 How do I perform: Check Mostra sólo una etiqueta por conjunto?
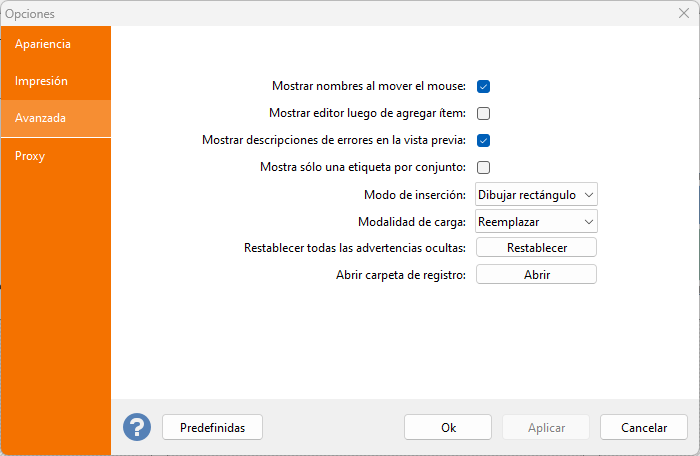point(483,167)
